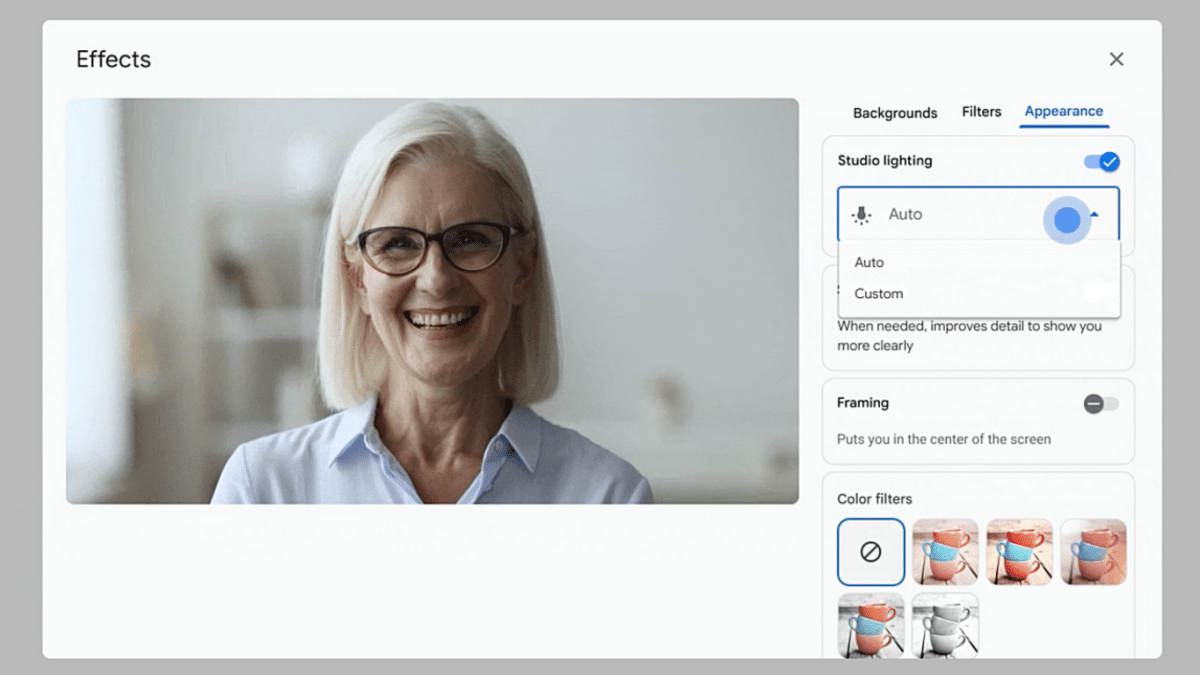The image size is (1200, 675).
Task: Apply the last color filter in top row
Action: click(1093, 551)
